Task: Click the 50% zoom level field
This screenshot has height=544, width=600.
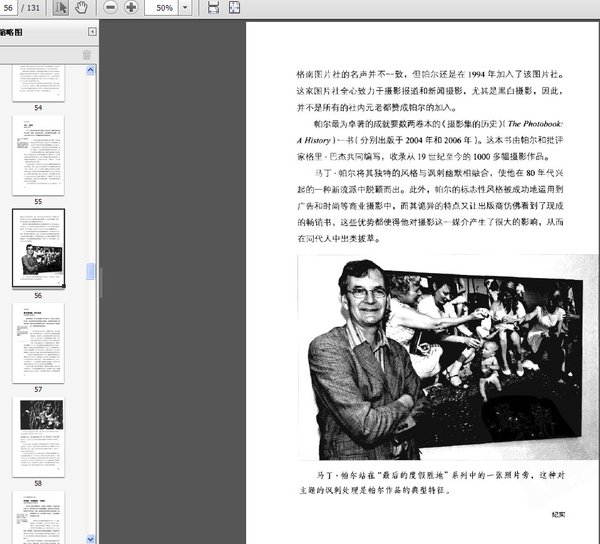Action: [161, 8]
